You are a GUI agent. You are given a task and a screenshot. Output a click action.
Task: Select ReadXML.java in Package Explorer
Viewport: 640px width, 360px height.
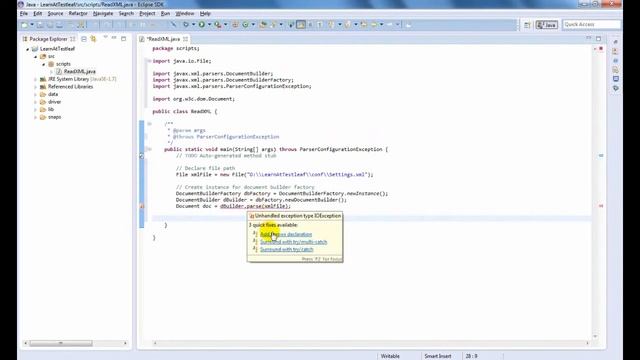pyautogui.click(x=80, y=71)
